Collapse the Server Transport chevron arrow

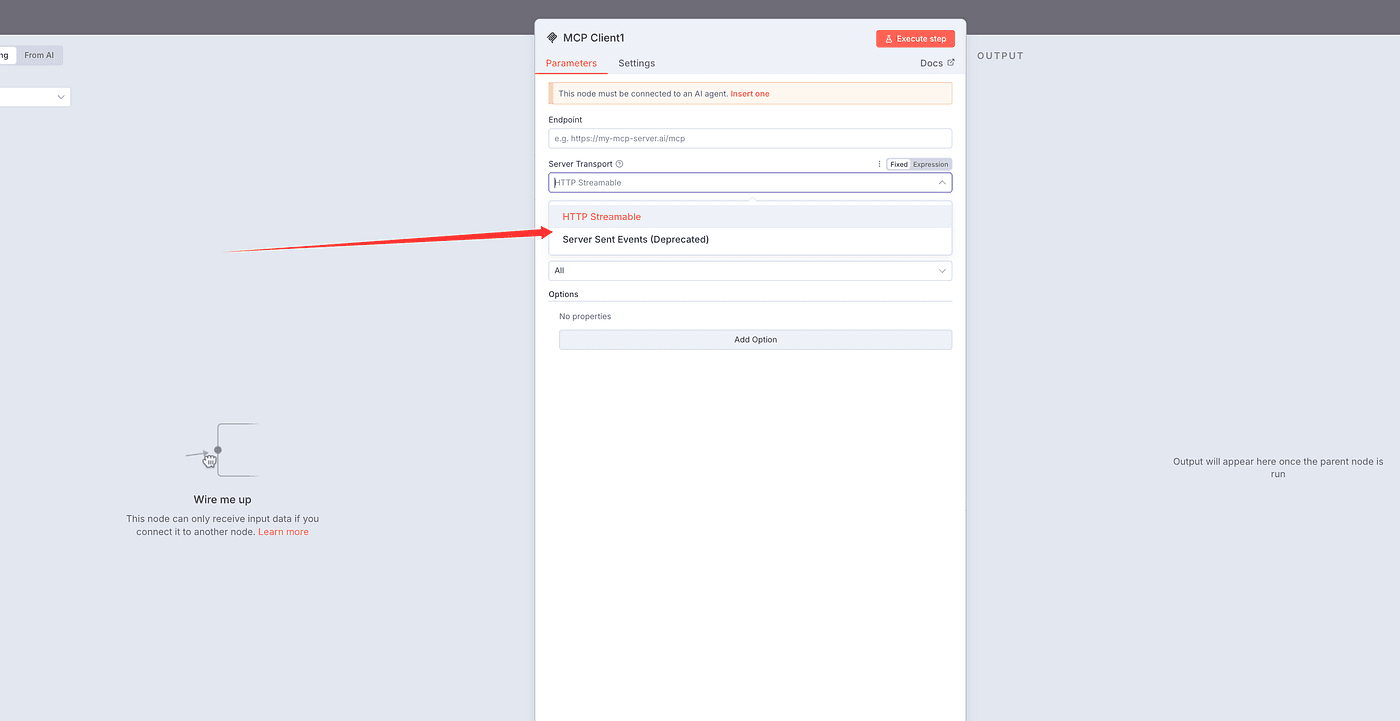941,183
